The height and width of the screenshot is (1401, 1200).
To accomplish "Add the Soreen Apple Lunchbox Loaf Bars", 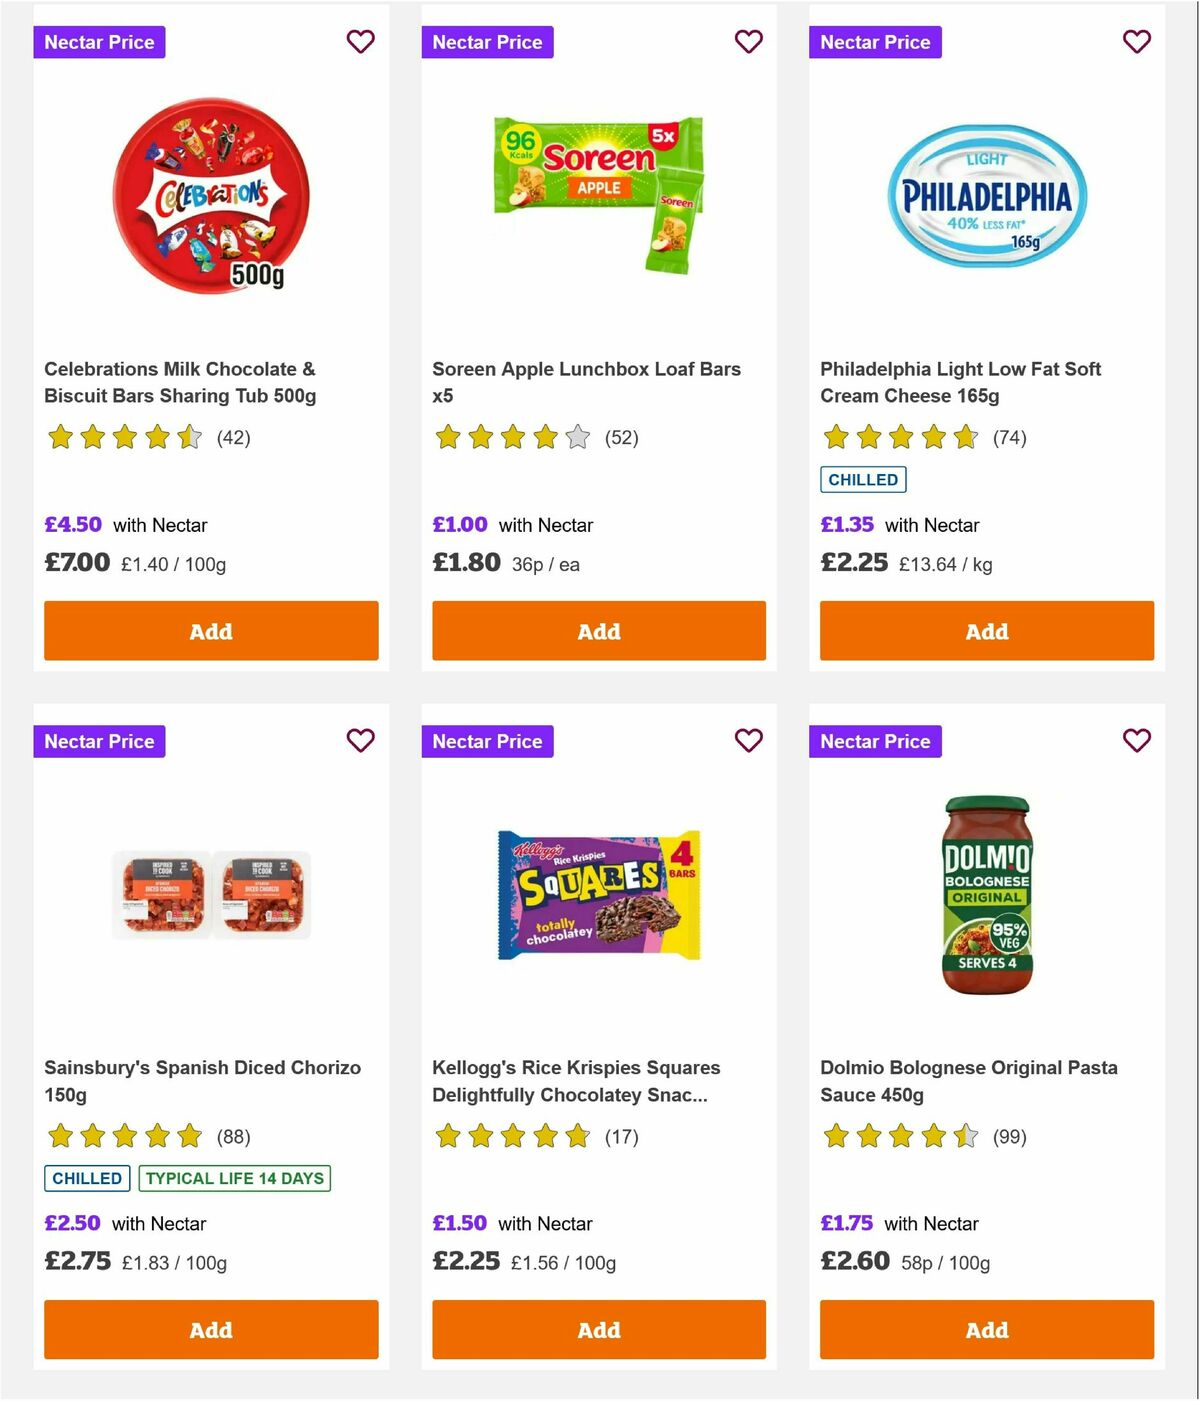I will tap(598, 631).
